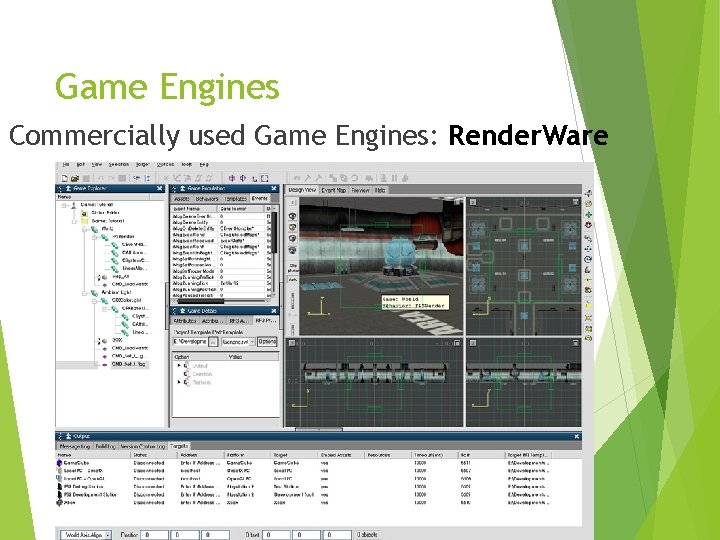720x540 pixels.
Task: Switch to the Preview tab
Action: (x=360, y=190)
